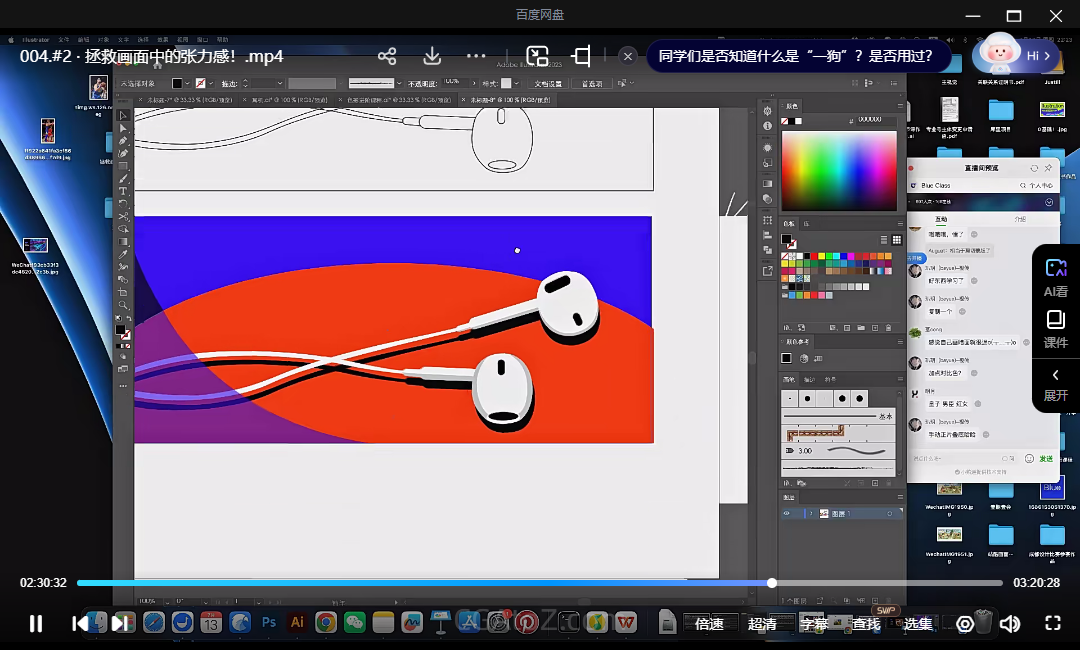Mute the video volume
The width and height of the screenshot is (1080, 650).
click(x=1010, y=624)
